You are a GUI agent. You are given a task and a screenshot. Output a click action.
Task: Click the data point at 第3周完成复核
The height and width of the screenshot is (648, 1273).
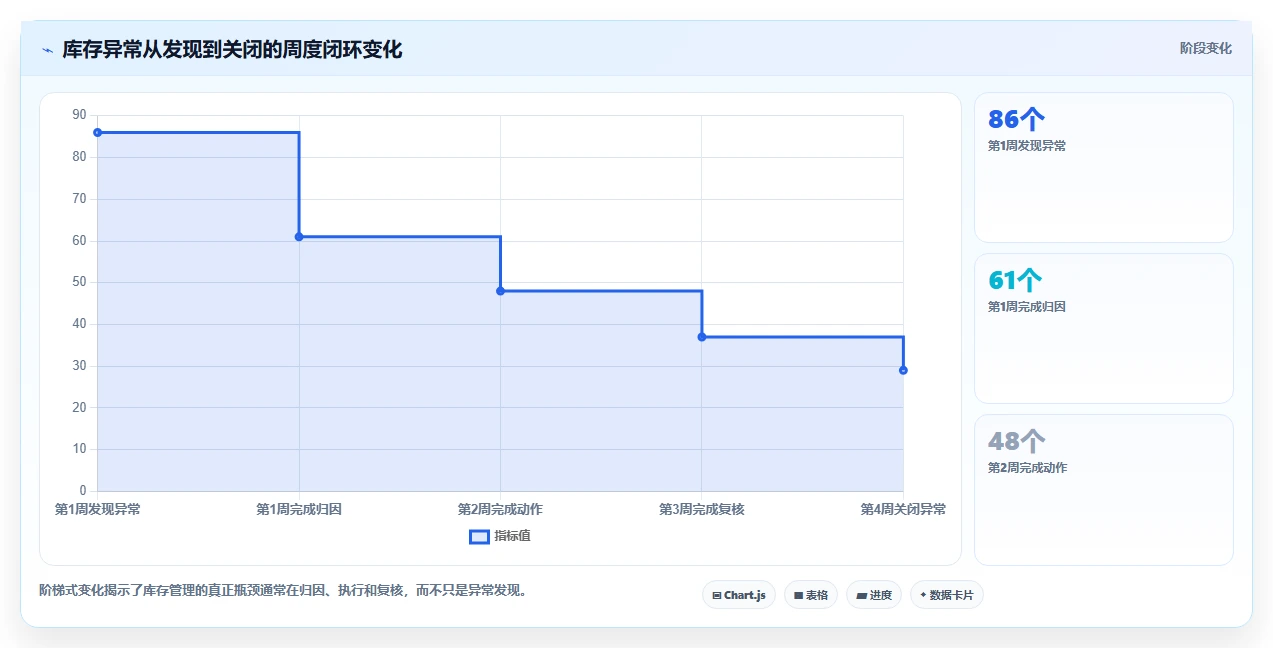pos(702,337)
